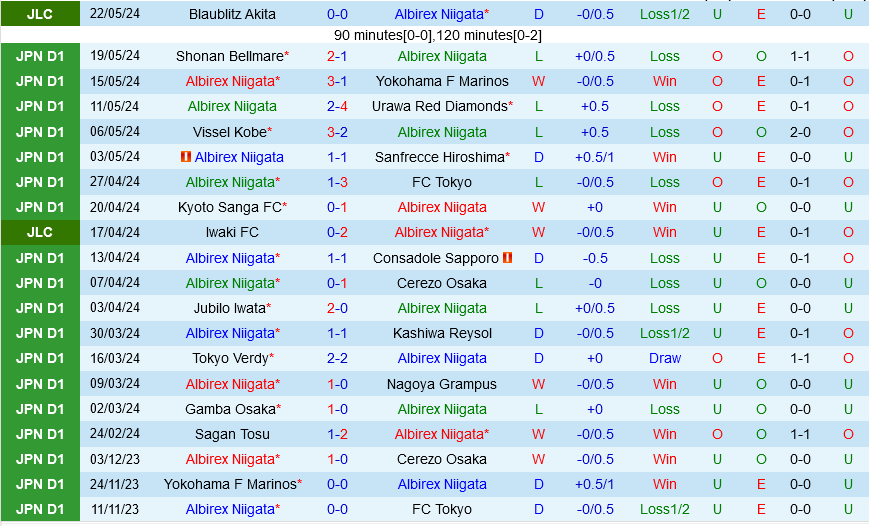Click red card icon beside Albirex Niigata on 03/05/24
The height and width of the screenshot is (526, 869).
coord(186,157)
